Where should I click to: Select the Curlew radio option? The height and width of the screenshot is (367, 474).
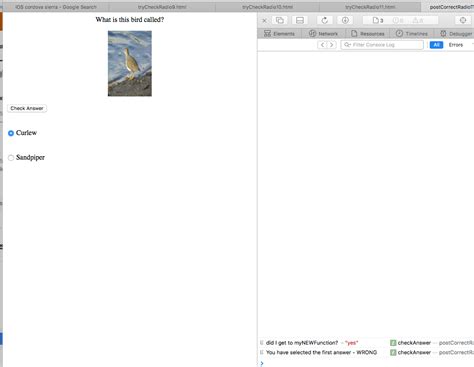11,133
